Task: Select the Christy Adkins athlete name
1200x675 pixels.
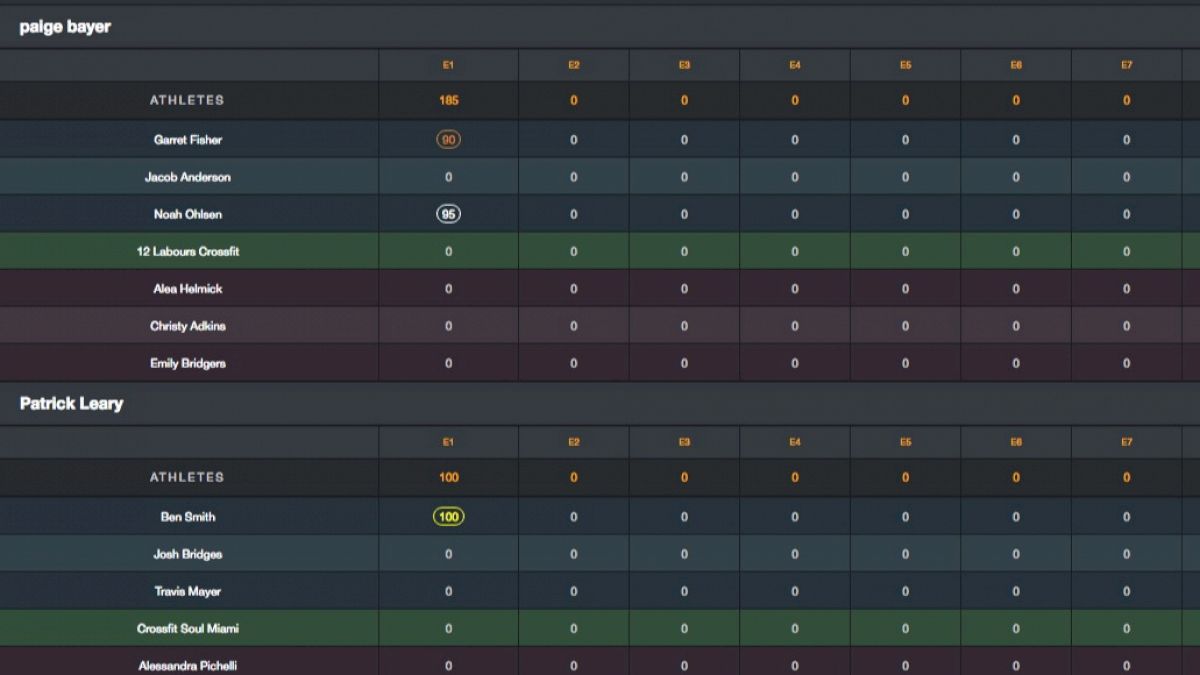Action: click(x=188, y=326)
